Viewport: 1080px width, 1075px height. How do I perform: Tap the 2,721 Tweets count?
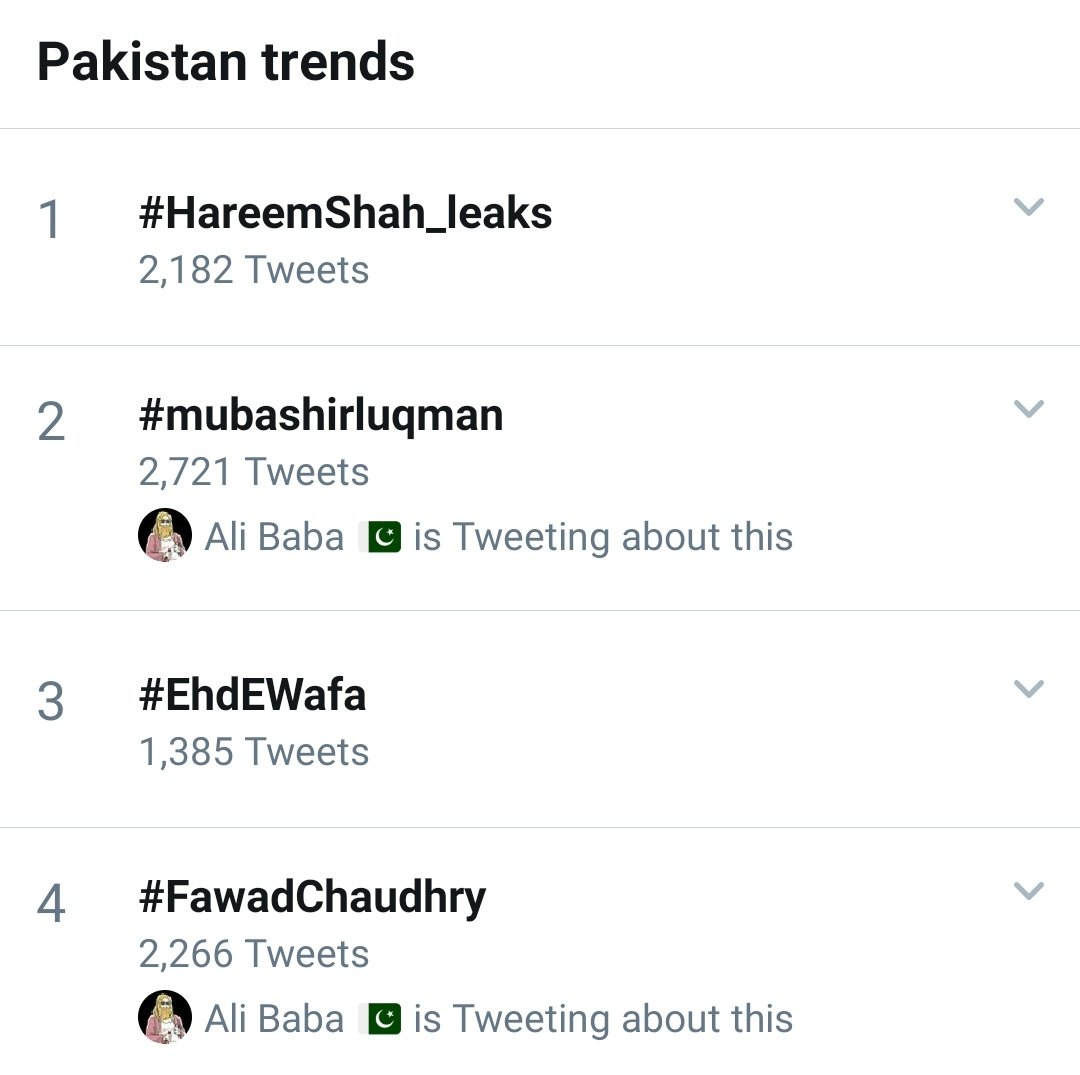[254, 472]
